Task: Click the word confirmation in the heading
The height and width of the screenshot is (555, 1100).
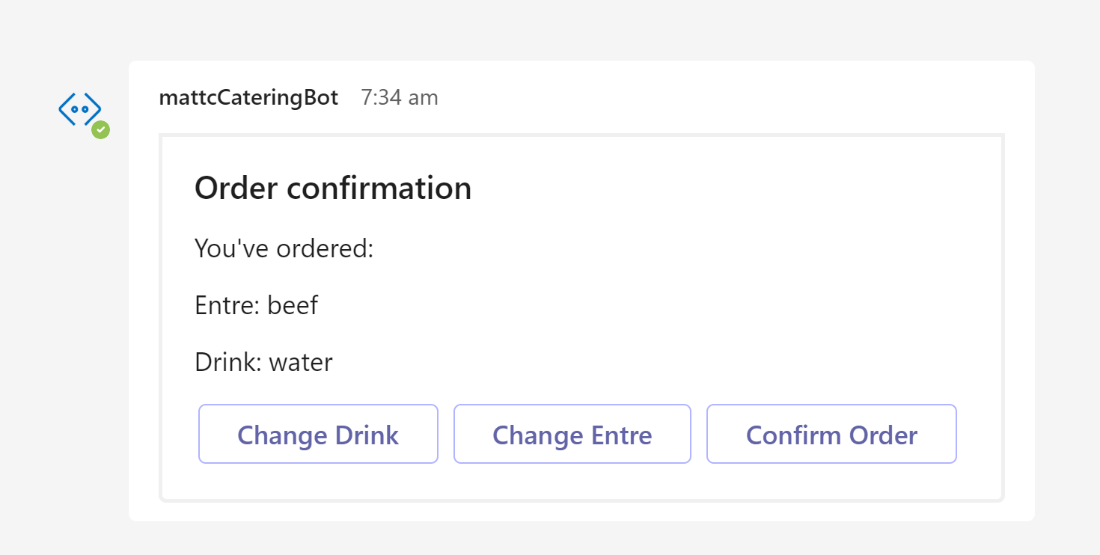Action: pos(380,188)
